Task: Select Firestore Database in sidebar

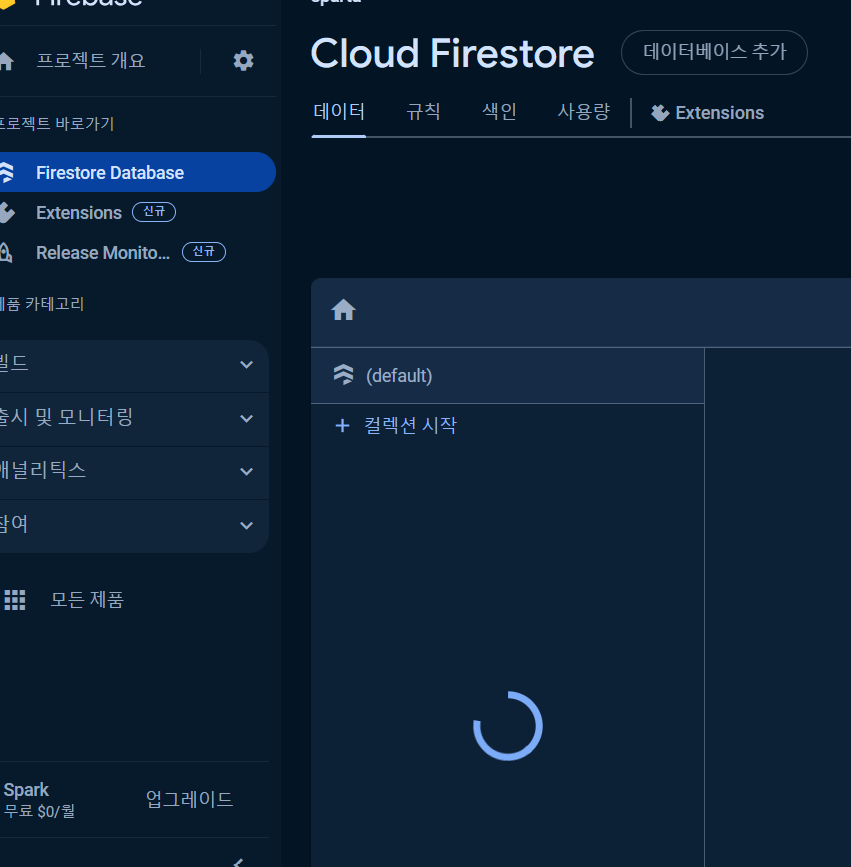Action: 137,173
